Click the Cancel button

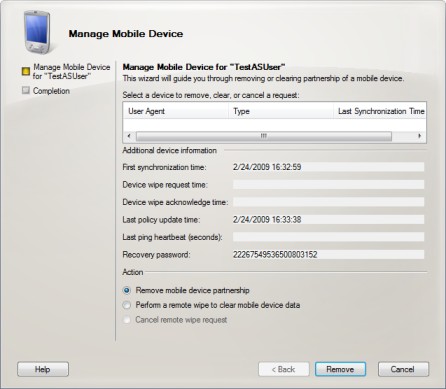[403, 369]
